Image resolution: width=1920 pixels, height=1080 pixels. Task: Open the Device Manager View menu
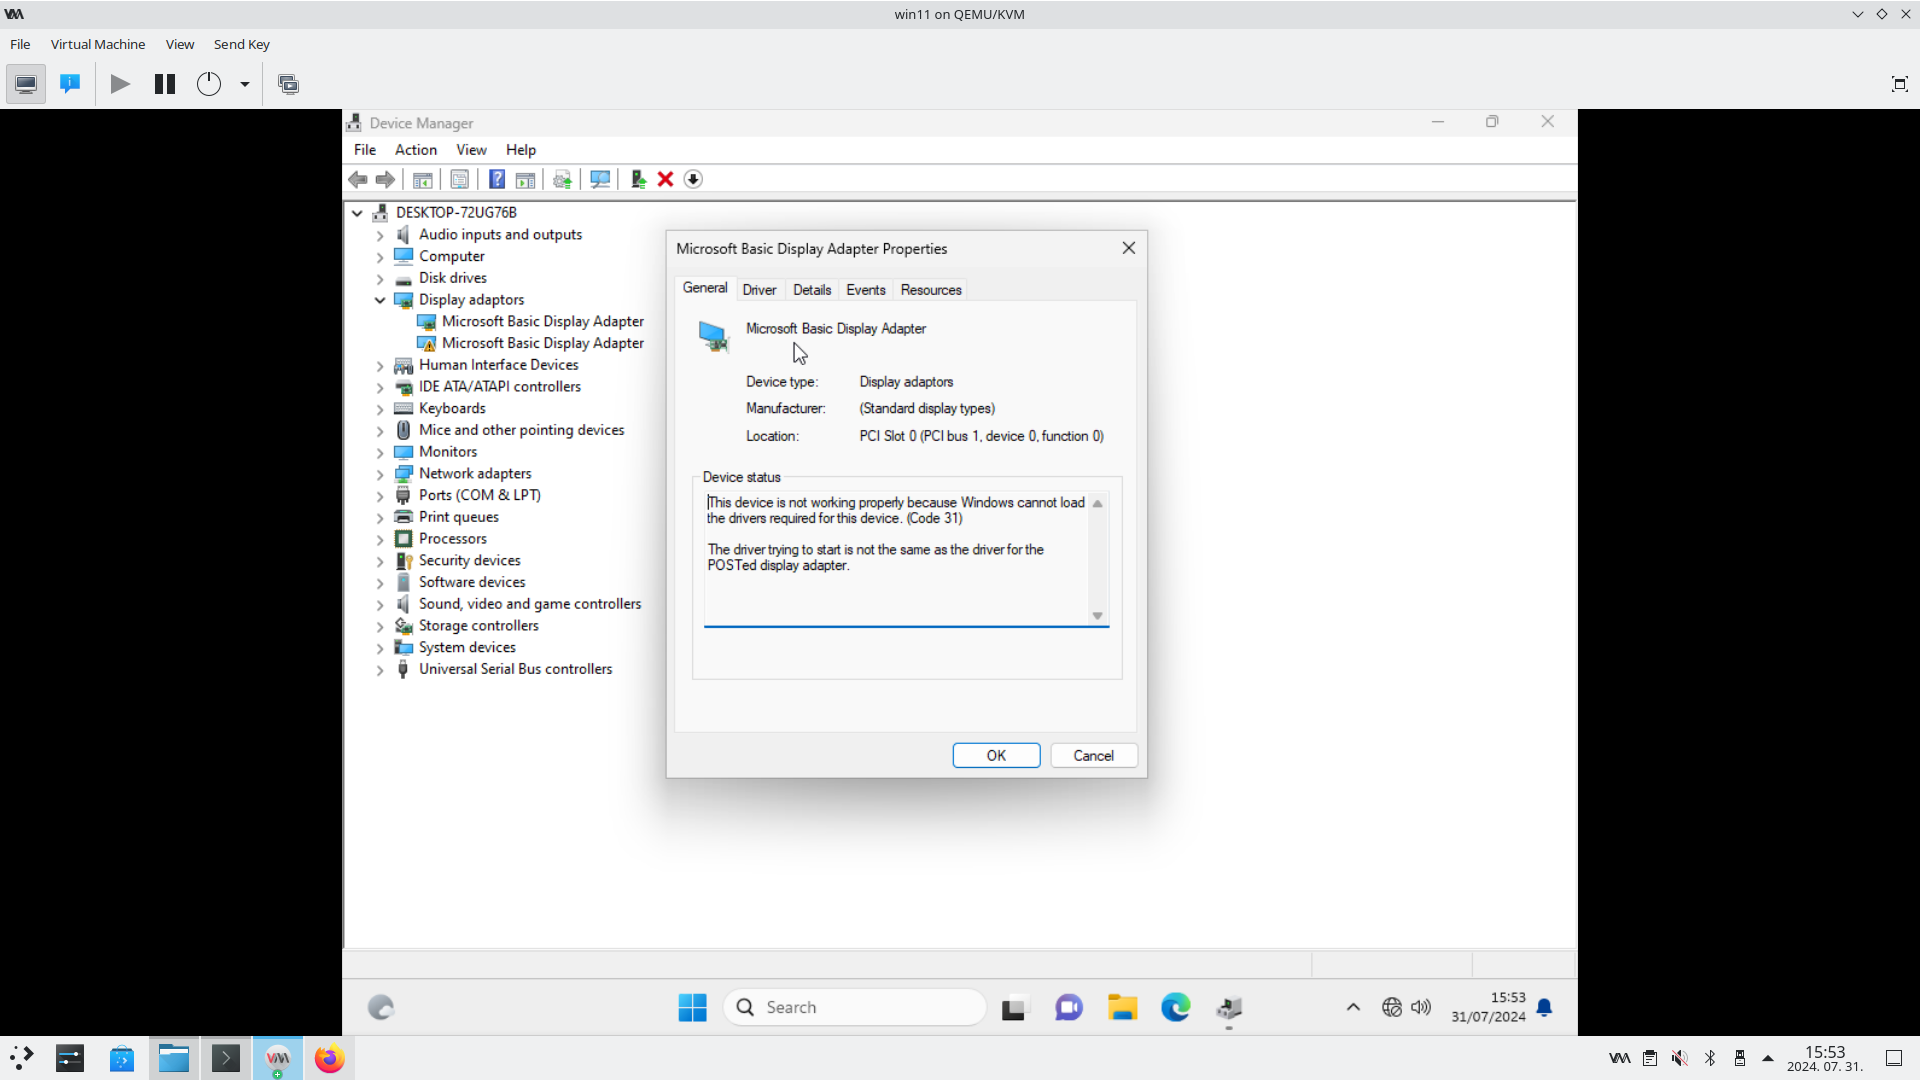471,150
